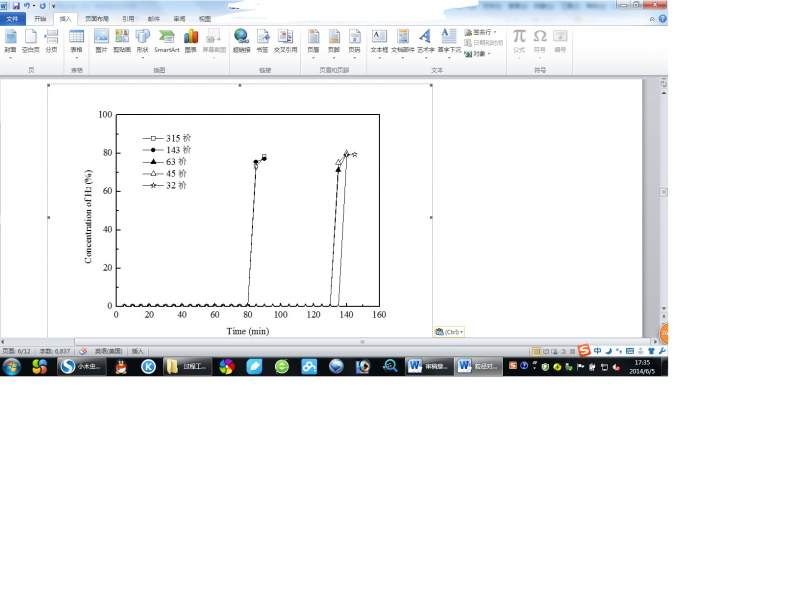Screen dimensions: 800x599
Task: Click the vertical scrollbar up arrow
Action: pyautogui.click(x=664, y=93)
